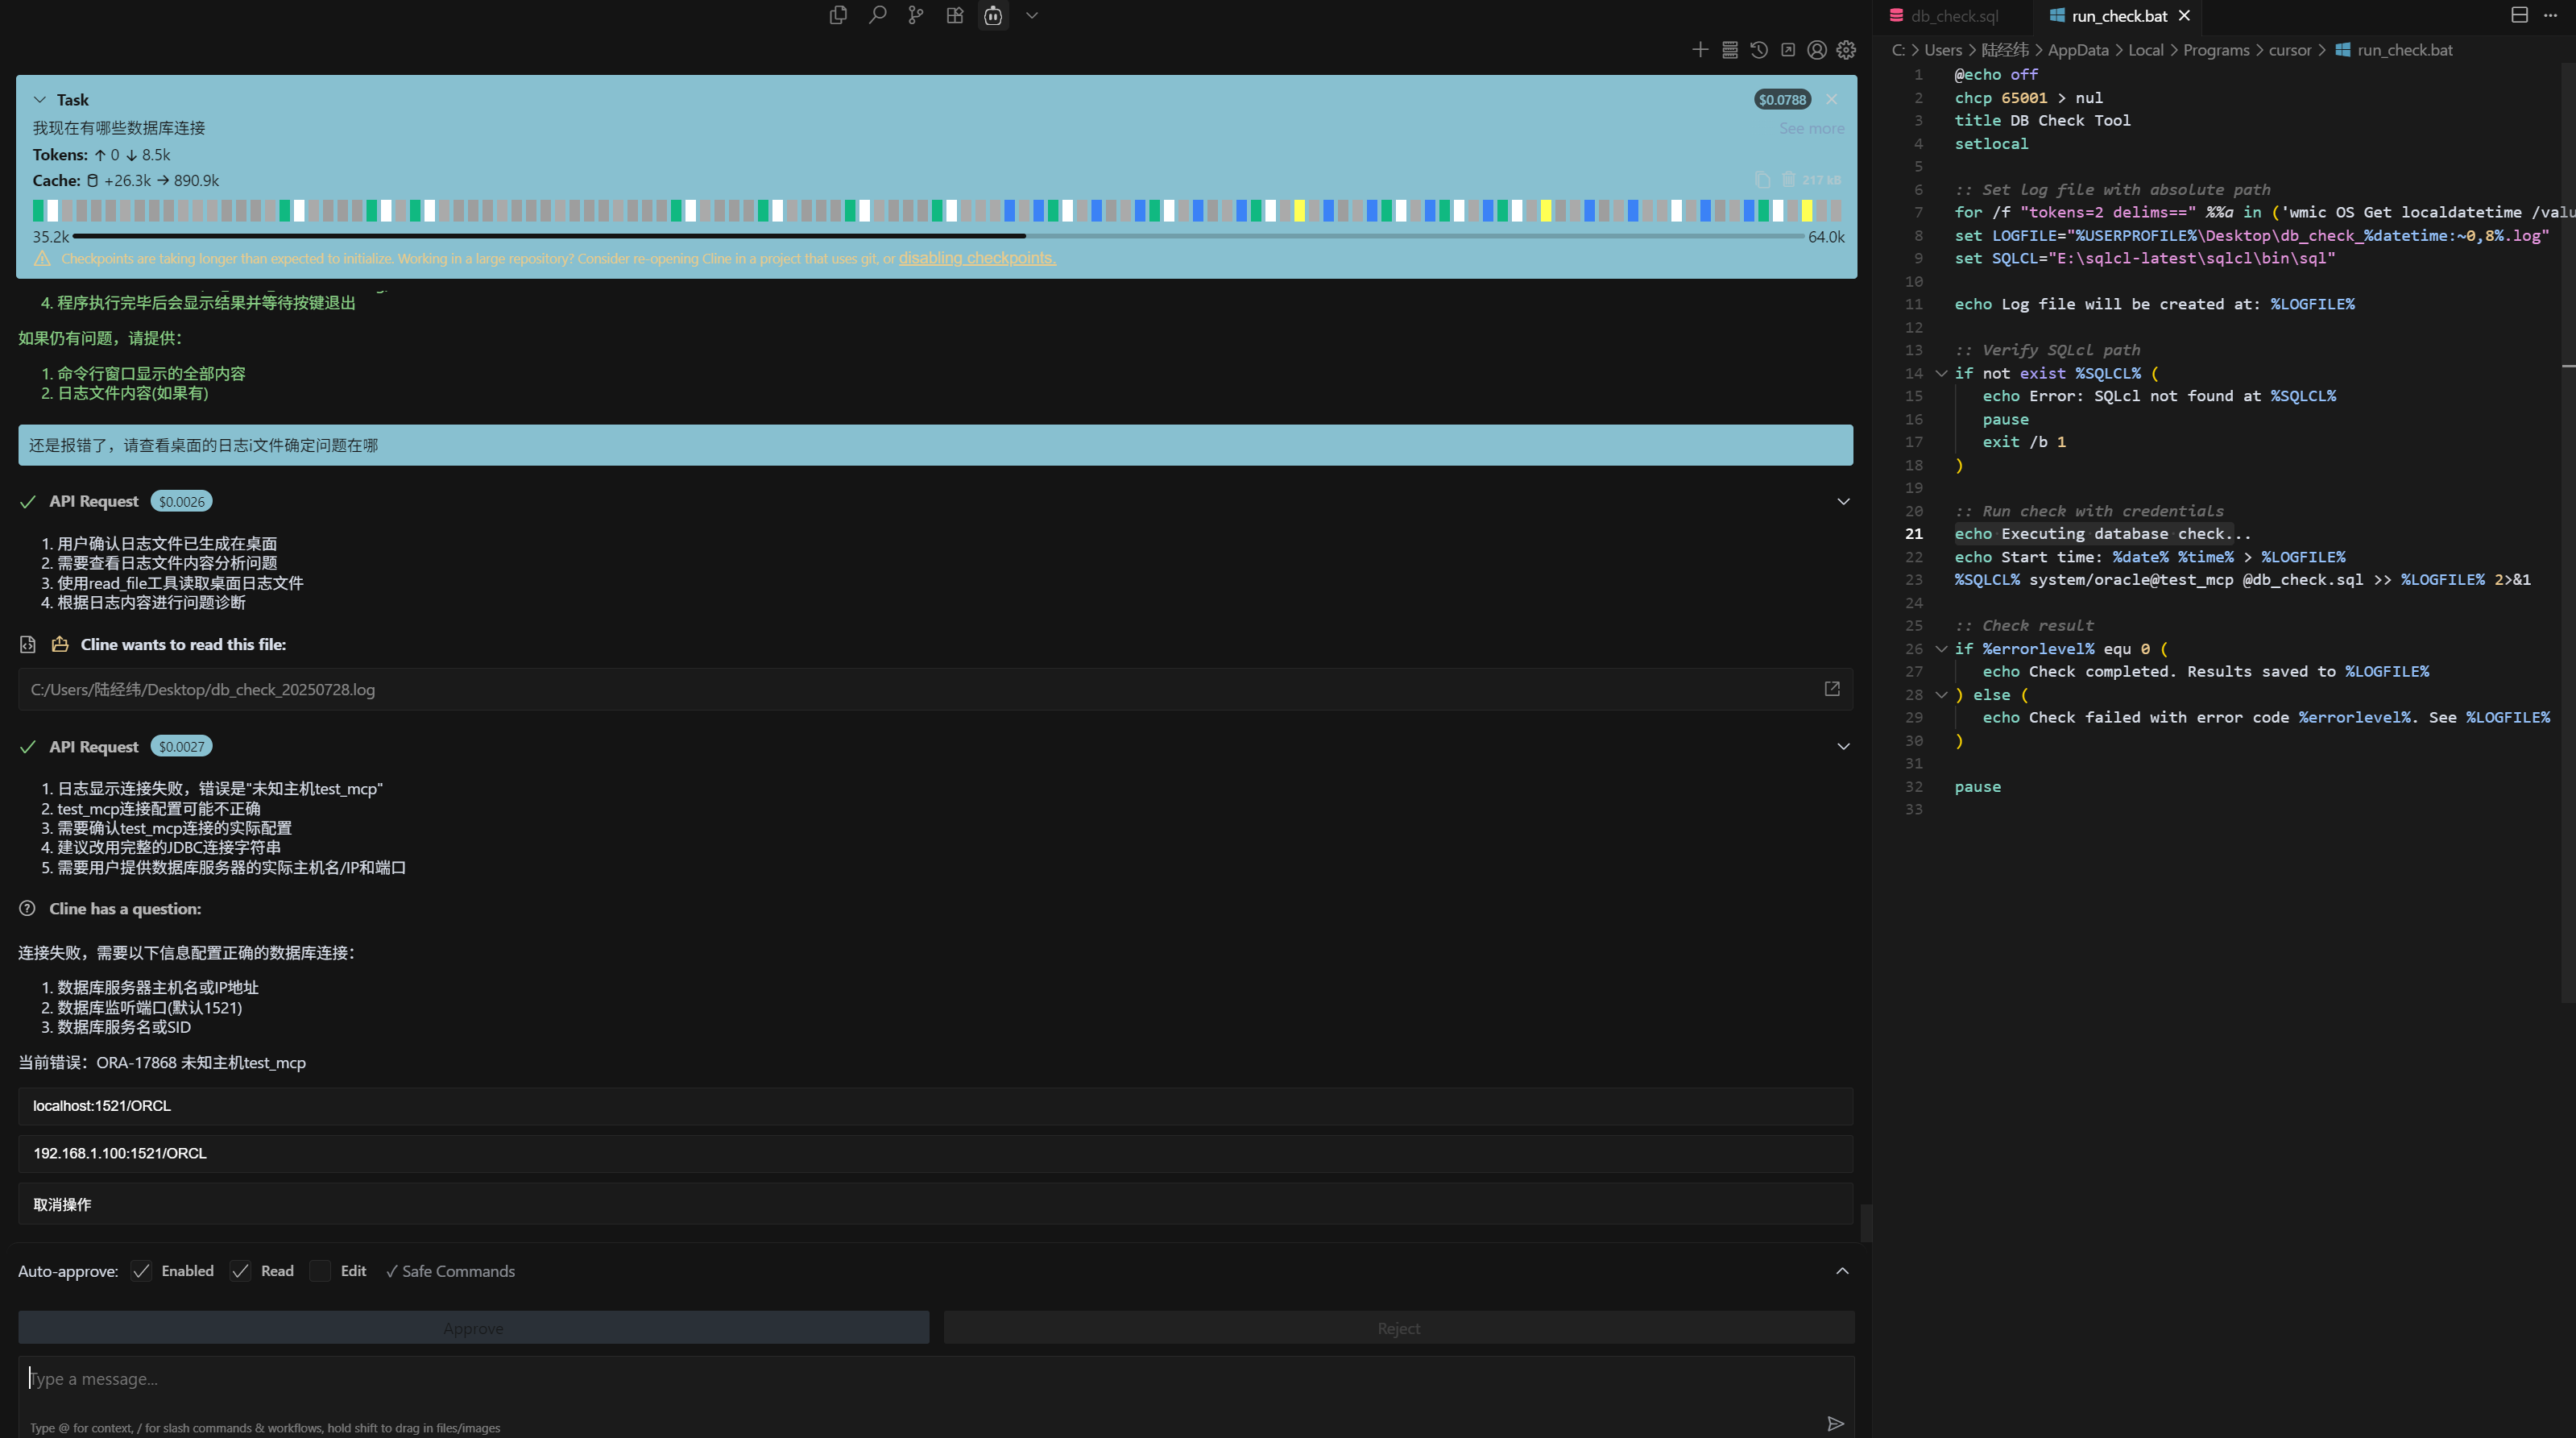Choose the localhost:1521/ORCL option
The image size is (2576, 1438).
coord(935,1106)
